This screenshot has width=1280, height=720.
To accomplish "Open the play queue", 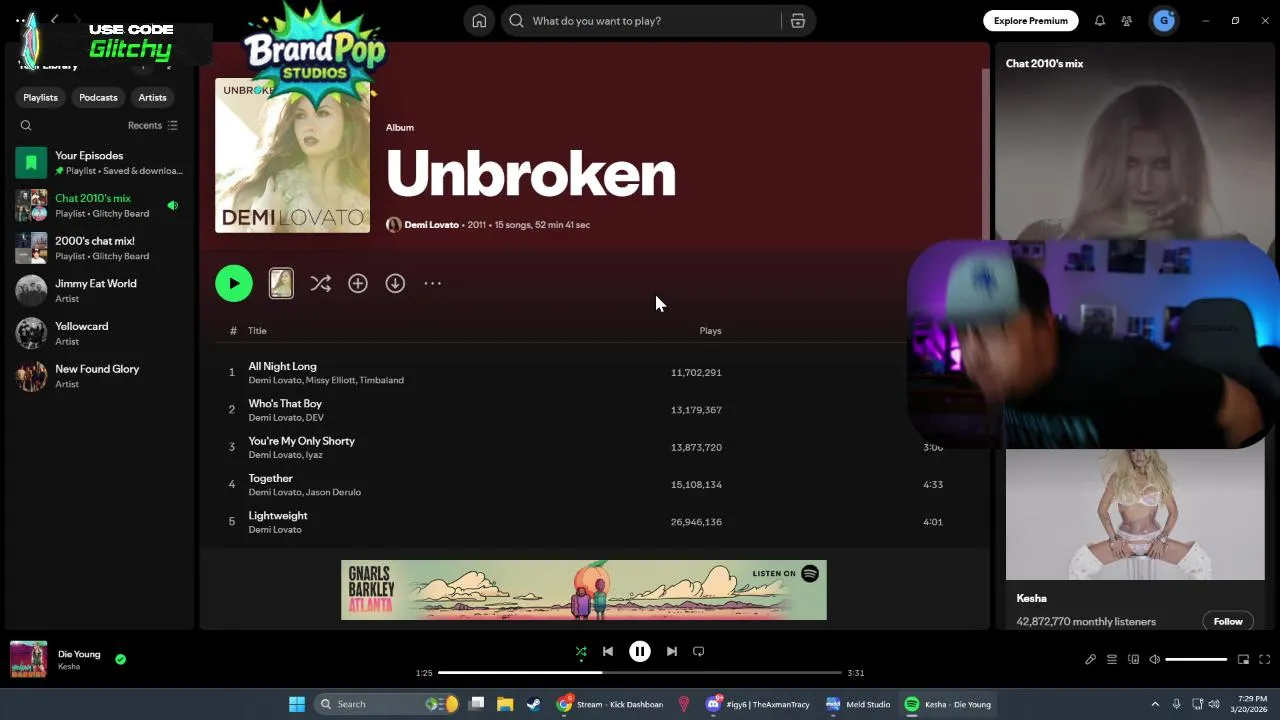I will tap(1112, 660).
